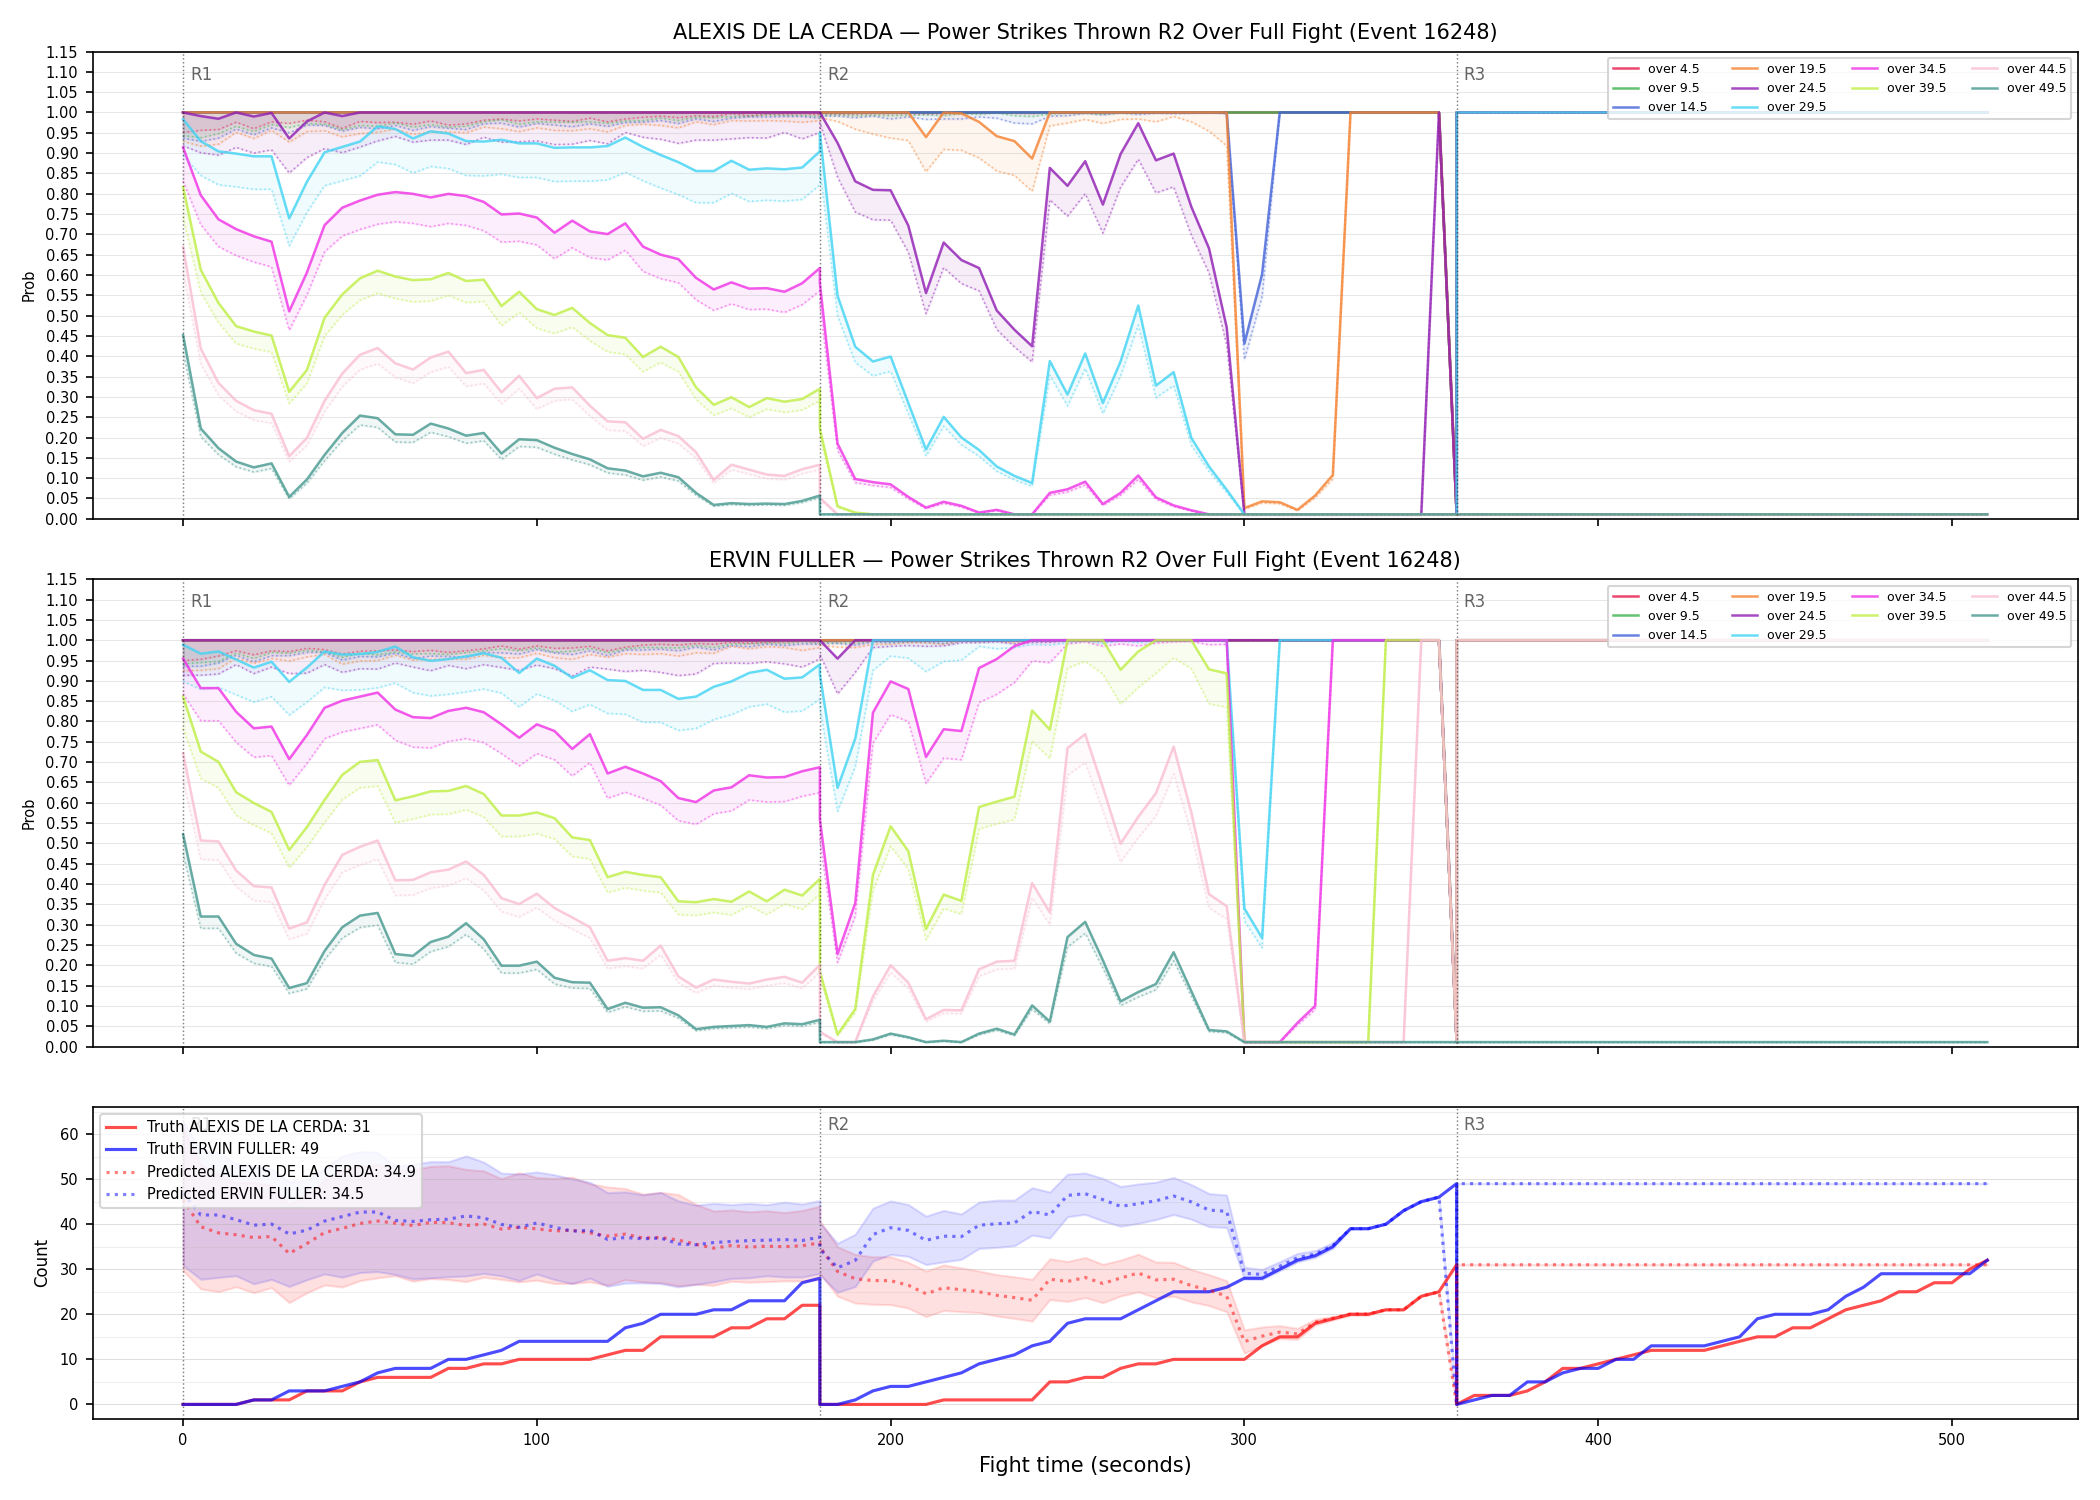Click the 1.15 tick on Ervin Prob axis

click(62, 580)
